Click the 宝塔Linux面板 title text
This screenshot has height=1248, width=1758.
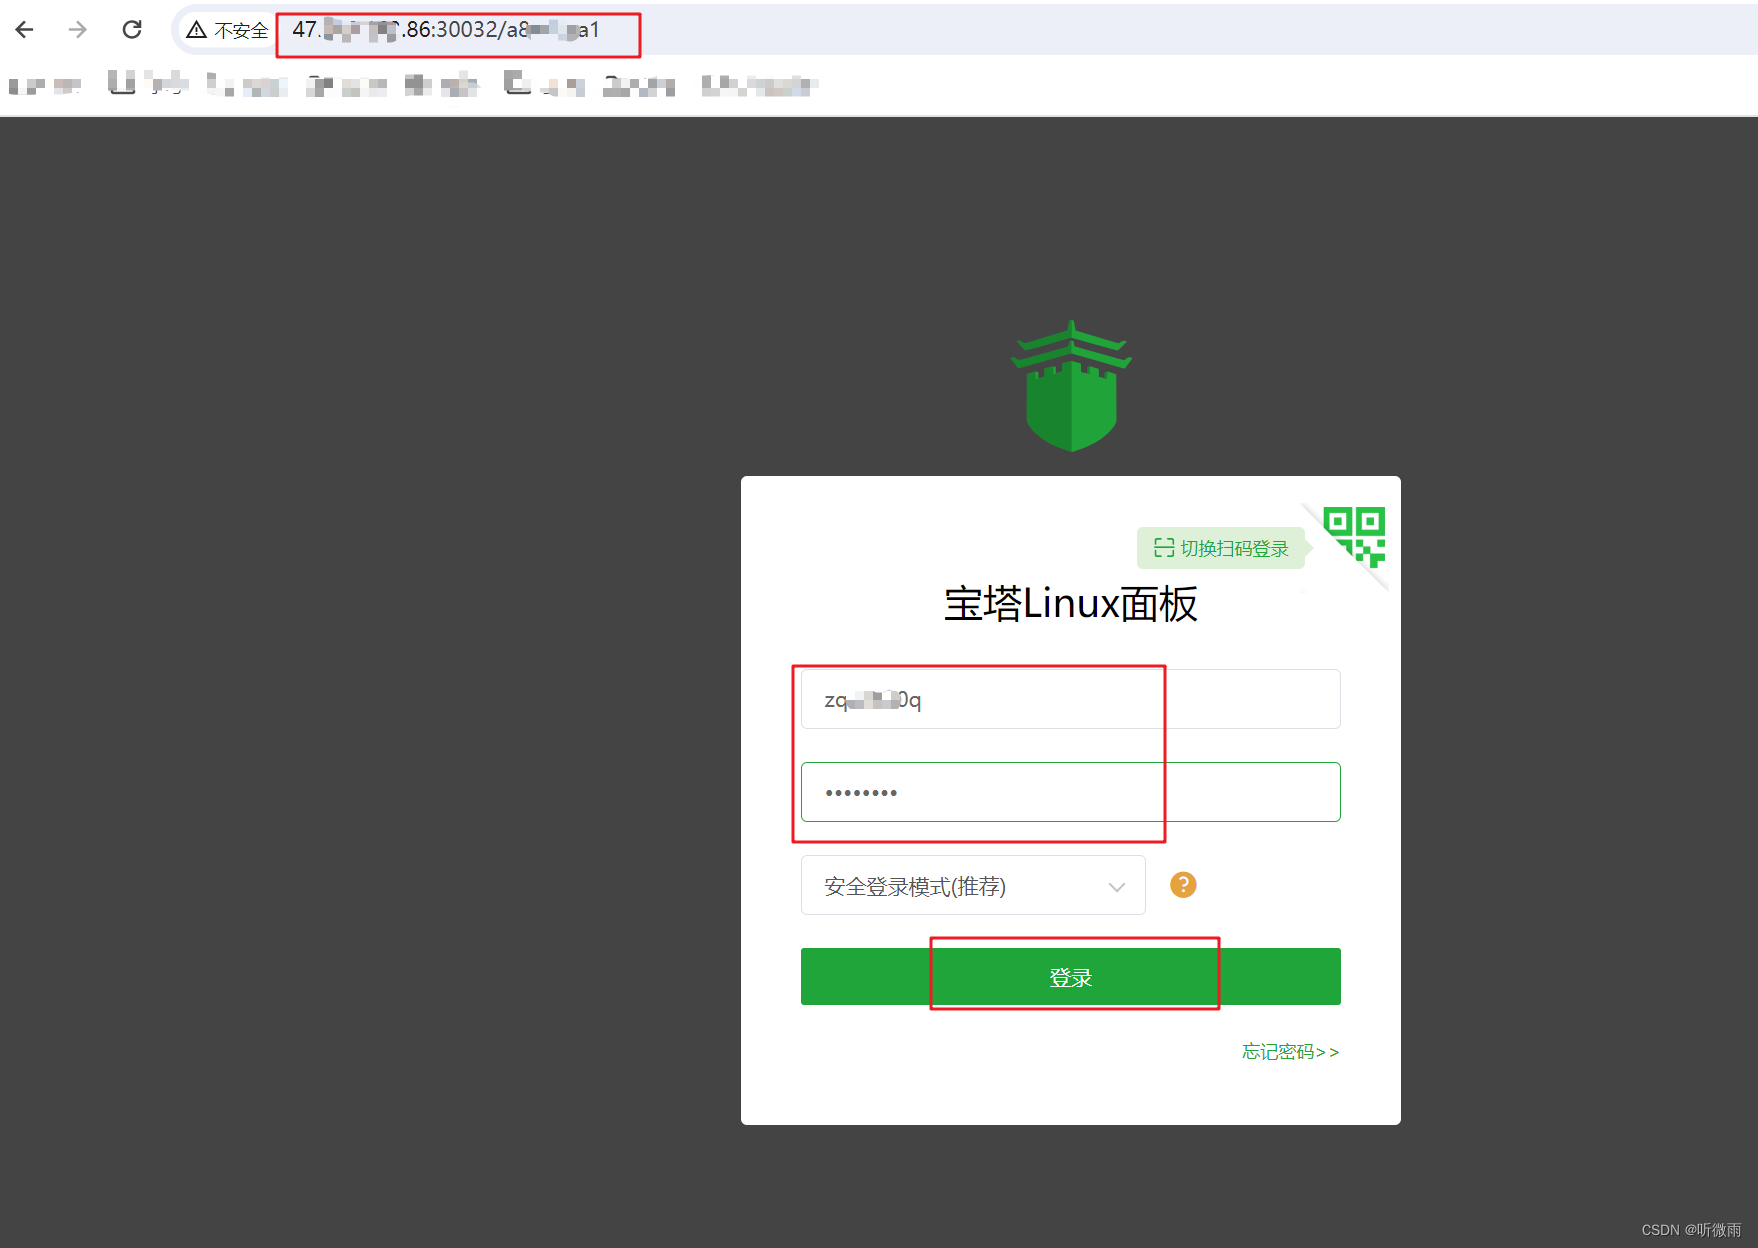pyautogui.click(x=1070, y=604)
